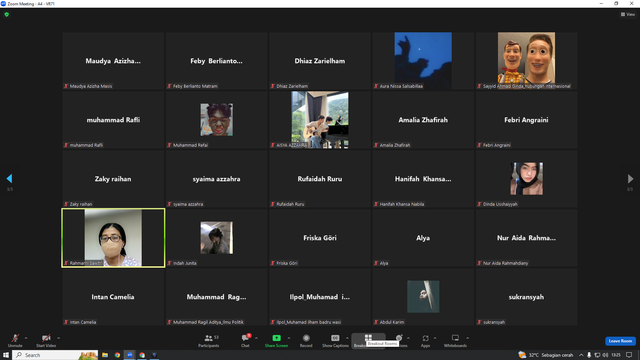Select Sayyid Ahmad Ginda's puppet-picture tile
The width and height of the screenshot is (640, 360).
[526, 61]
